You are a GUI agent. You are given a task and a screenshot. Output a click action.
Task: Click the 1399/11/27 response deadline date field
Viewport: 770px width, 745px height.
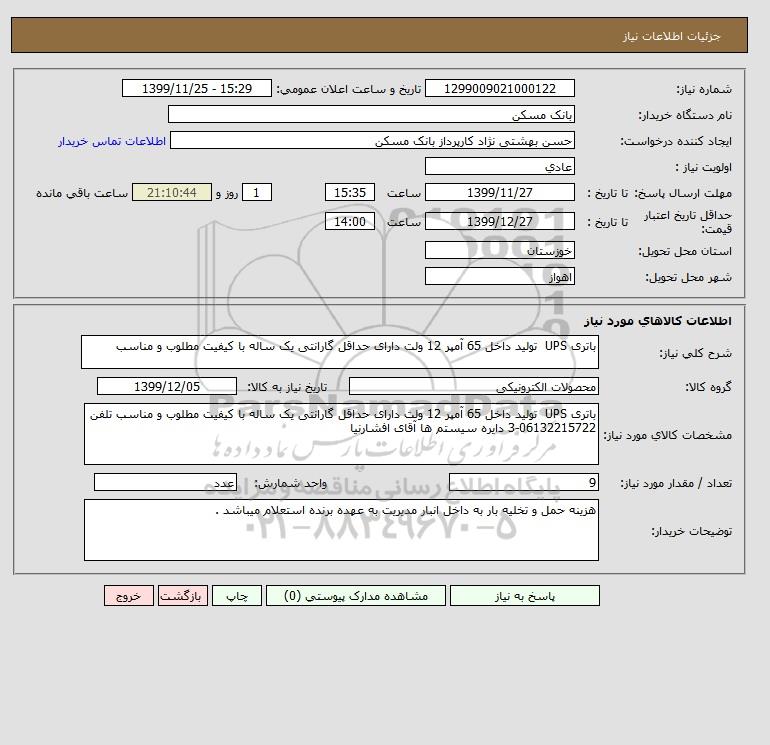point(499,193)
